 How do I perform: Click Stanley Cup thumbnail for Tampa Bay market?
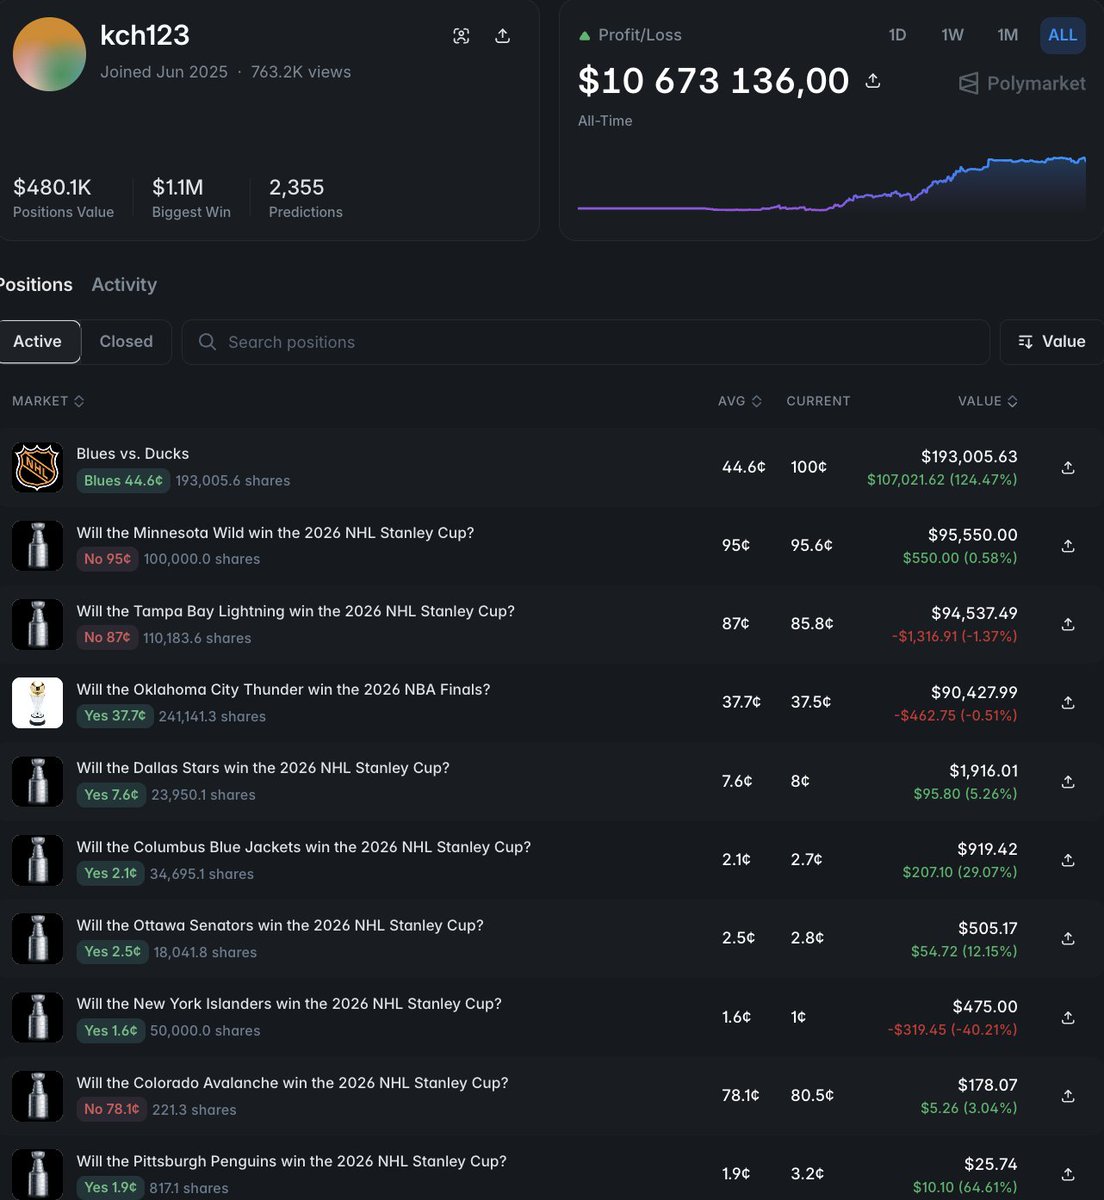coord(37,624)
